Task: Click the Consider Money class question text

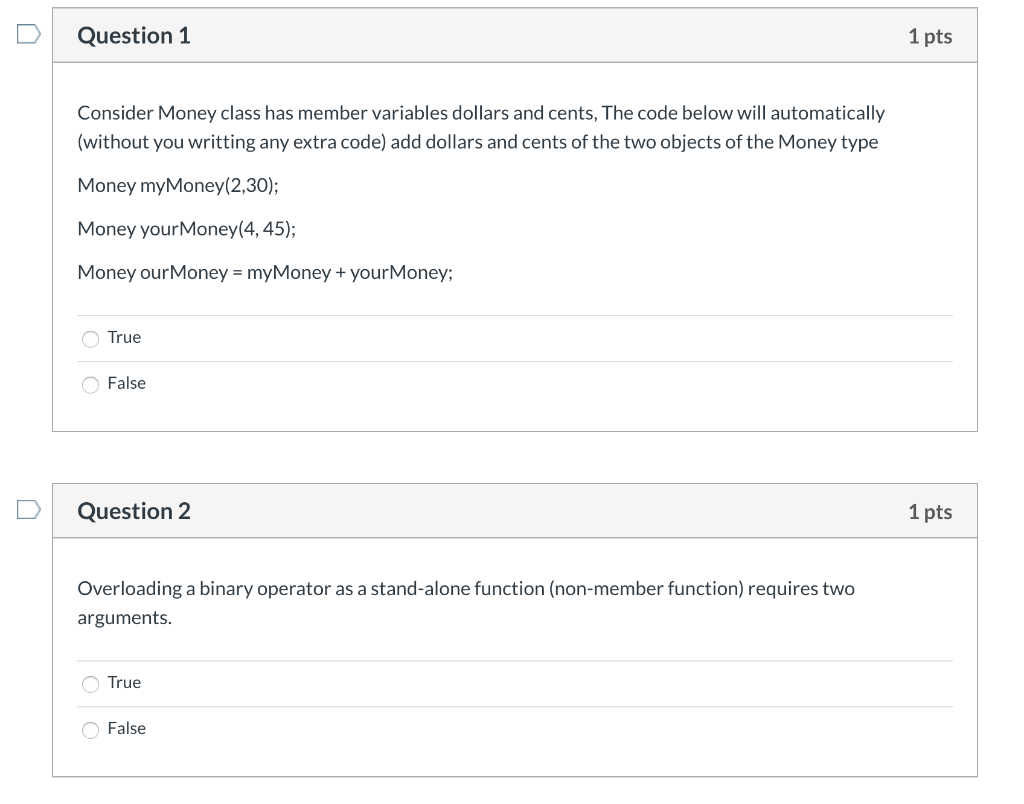Action: pos(481,127)
